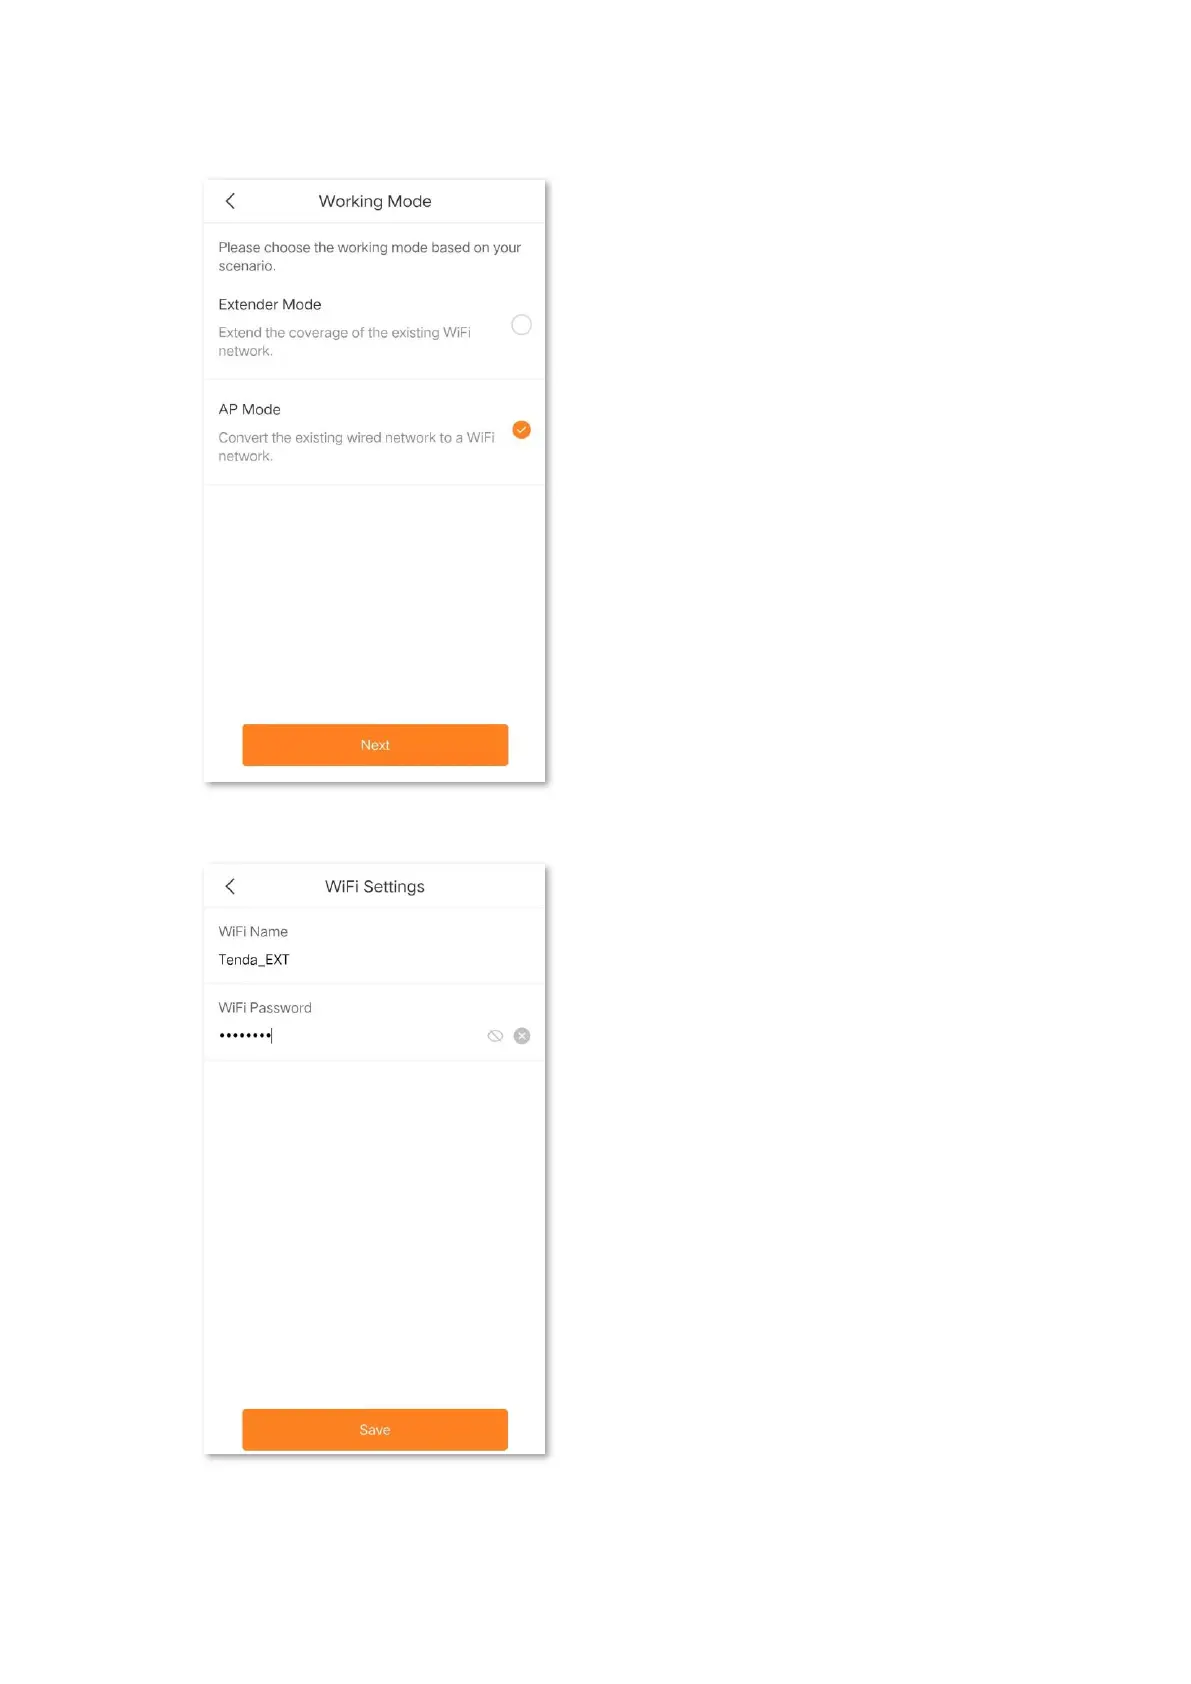Click the WiFi Password label
This screenshot has height=1684, width=1191.
[265, 1008]
